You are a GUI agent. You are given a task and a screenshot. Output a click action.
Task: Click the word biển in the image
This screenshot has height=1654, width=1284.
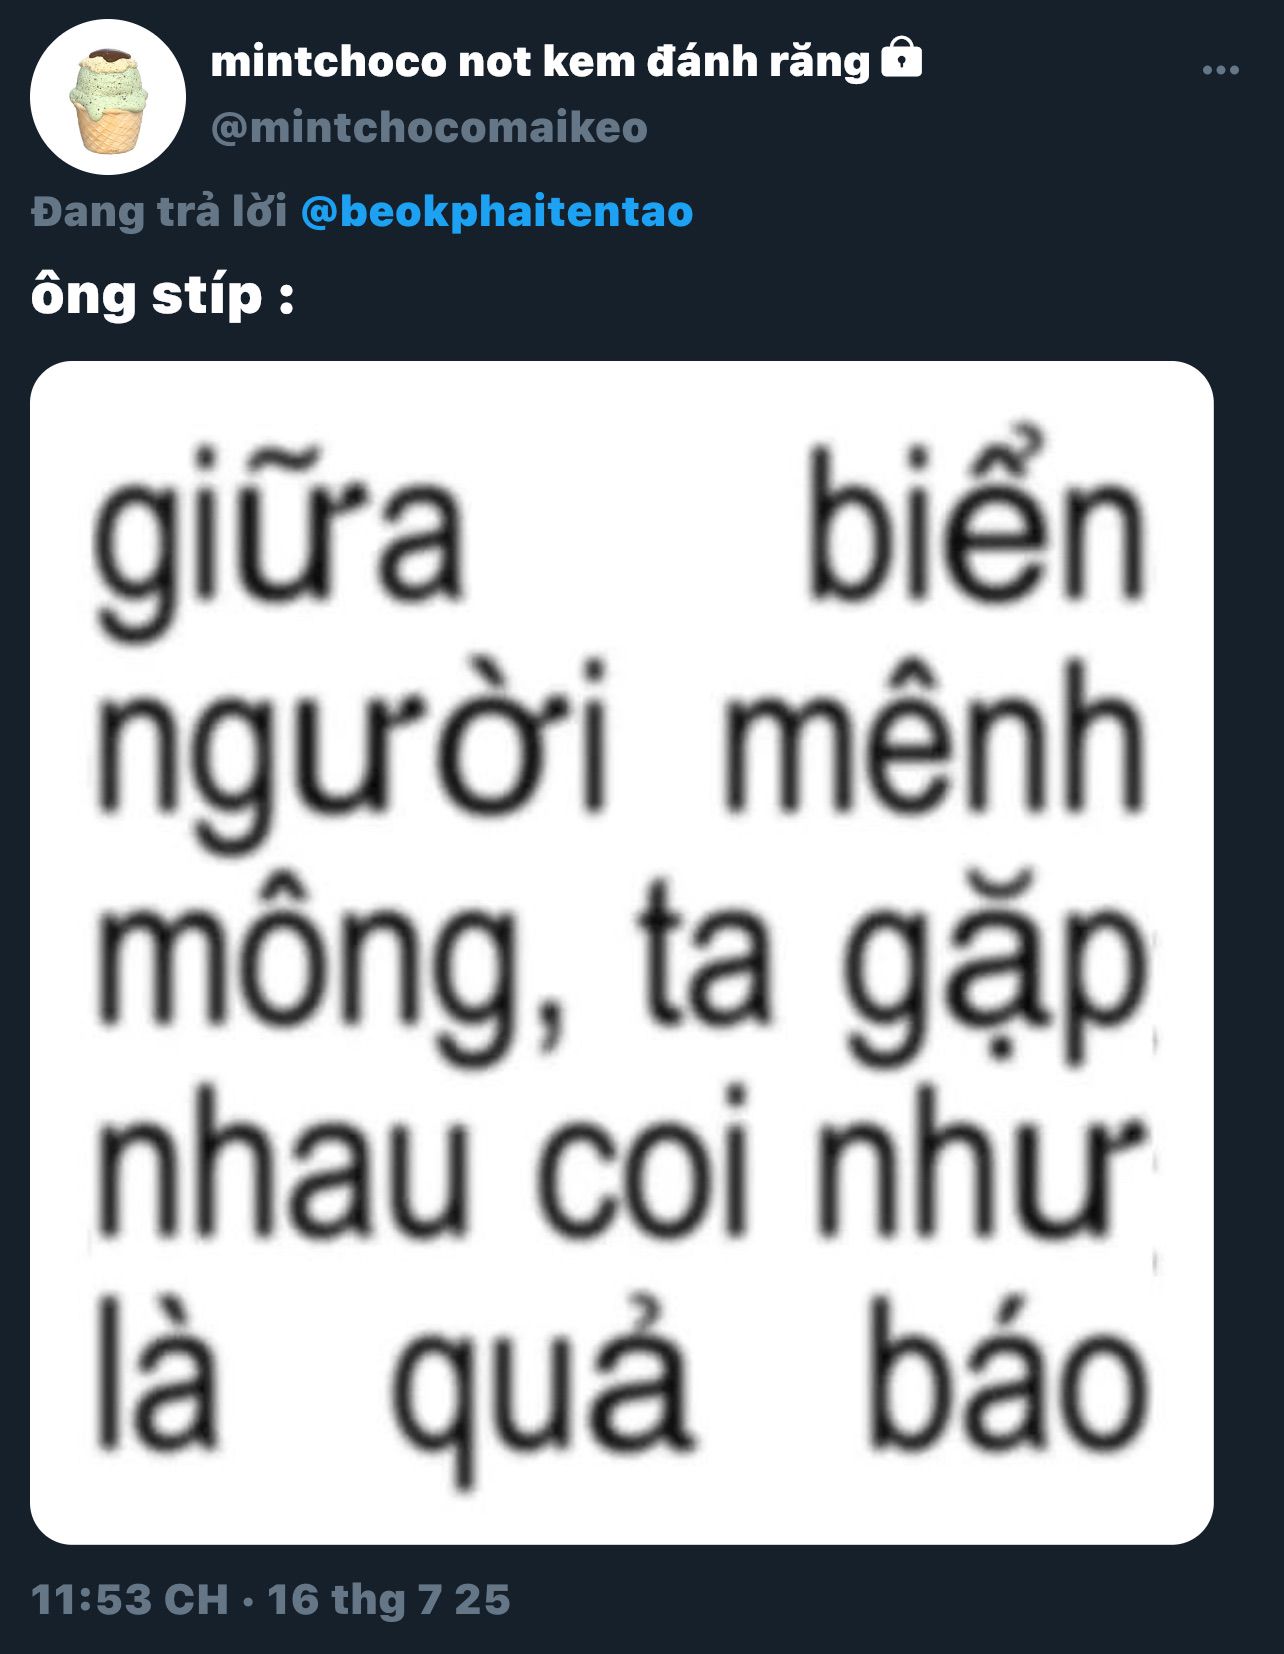tap(977, 518)
